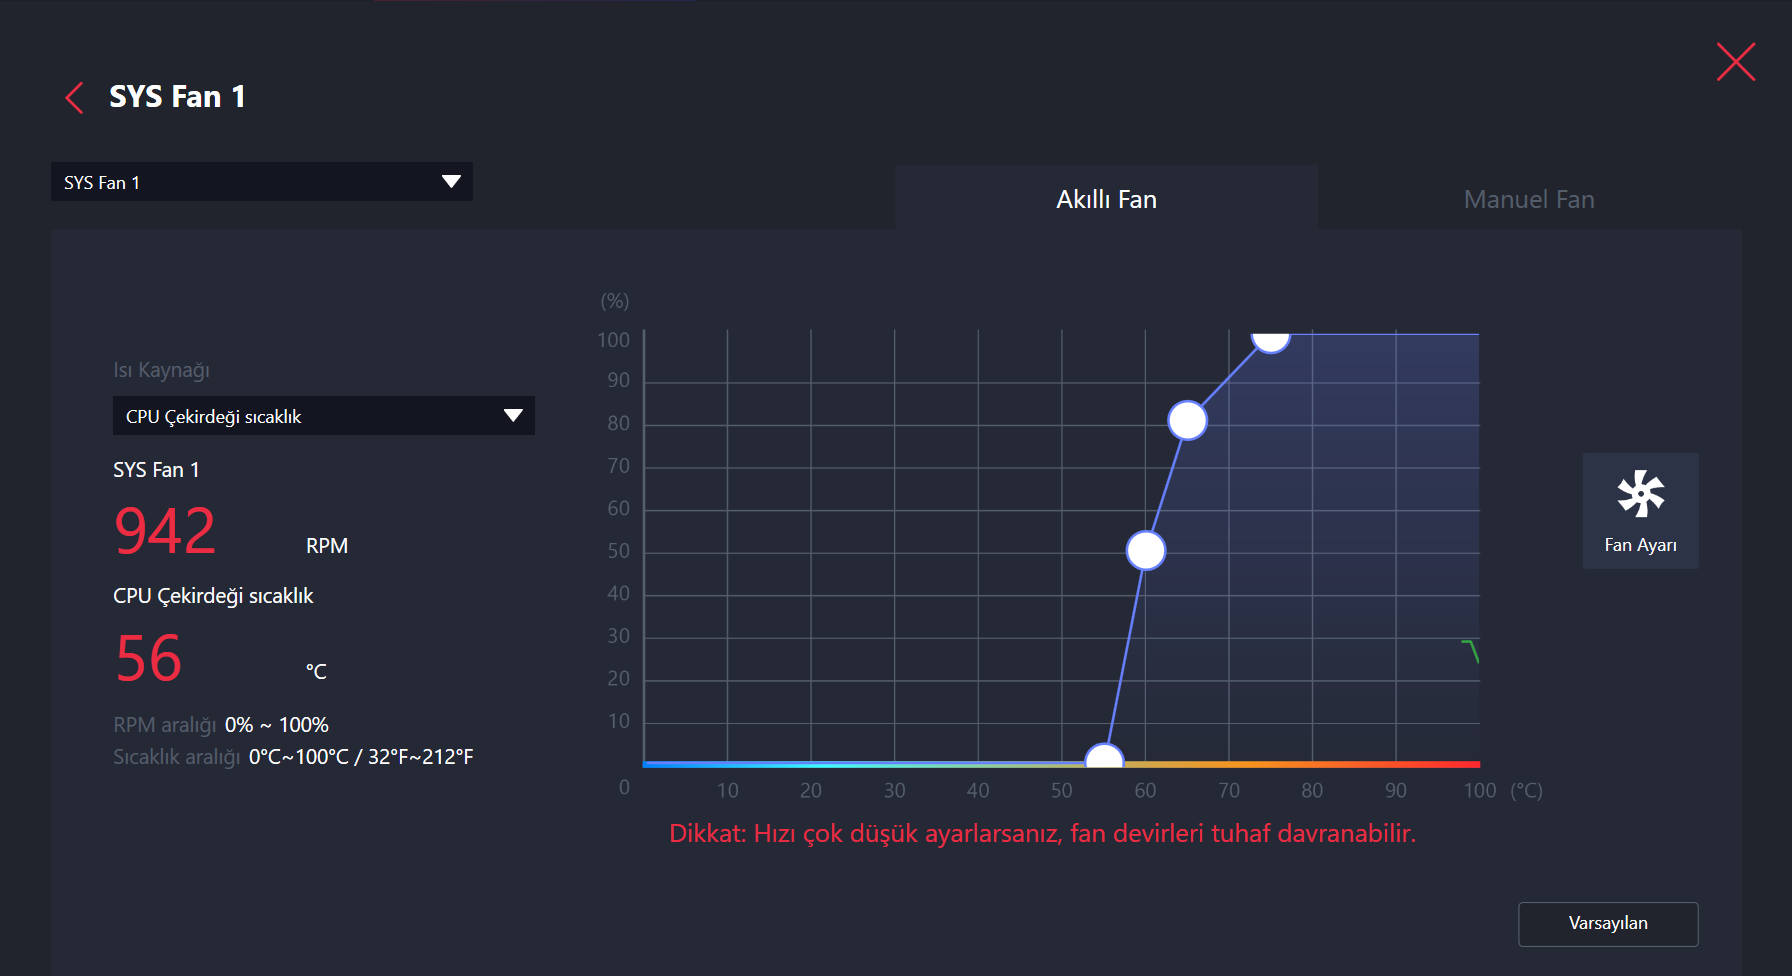The width and height of the screenshot is (1792, 976).
Task: Click the 942 RPM speed readout
Action: click(166, 531)
